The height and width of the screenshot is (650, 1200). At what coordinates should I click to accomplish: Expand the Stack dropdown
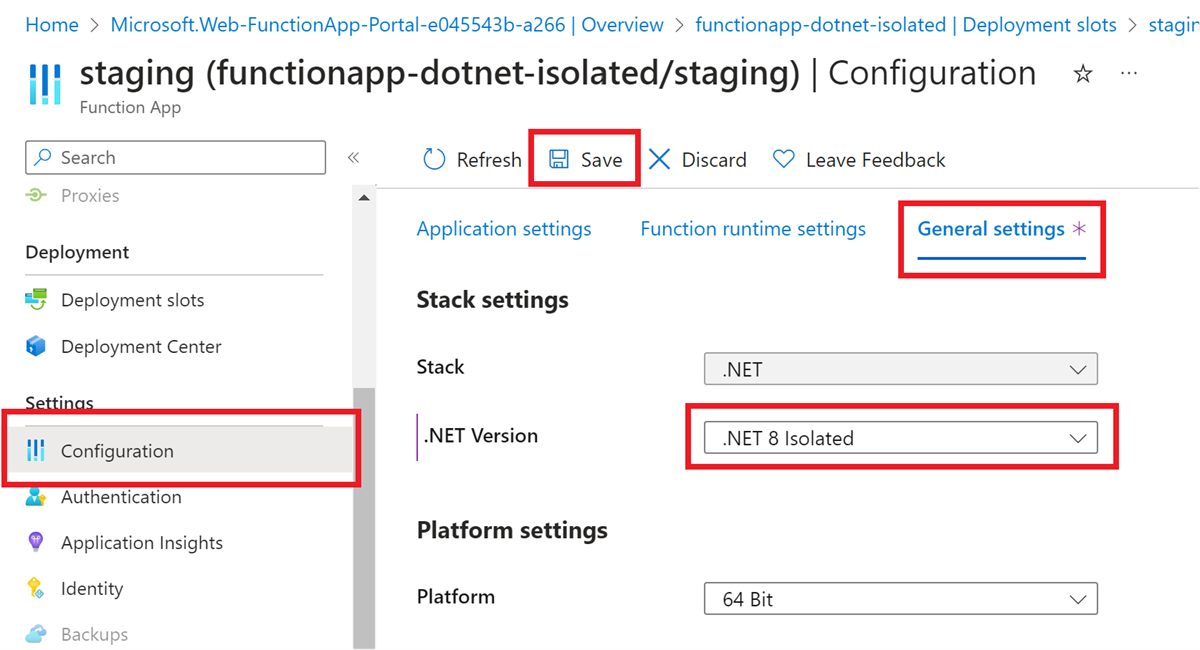pos(900,369)
